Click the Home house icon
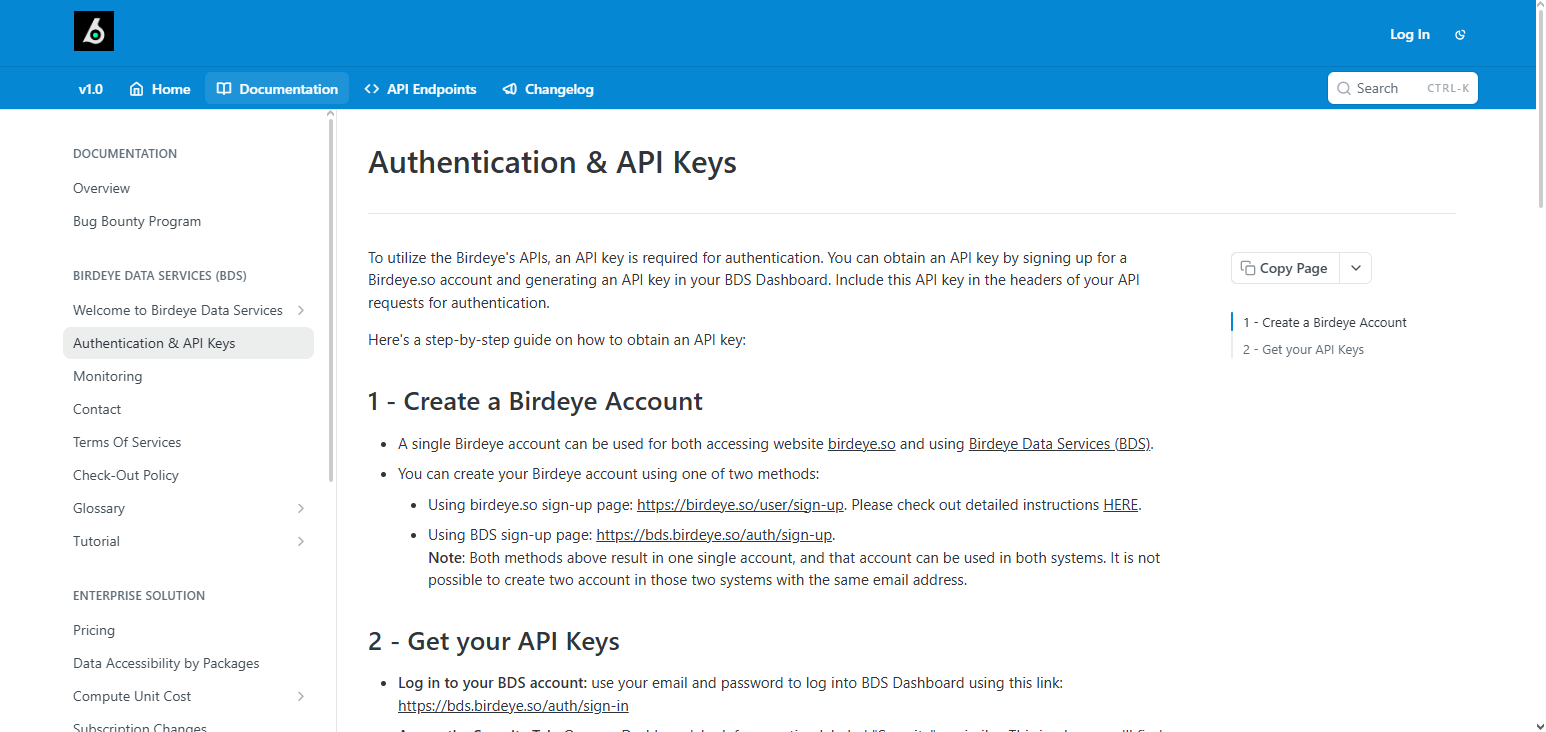The image size is (1546, 732). click(x=137, y=89)
